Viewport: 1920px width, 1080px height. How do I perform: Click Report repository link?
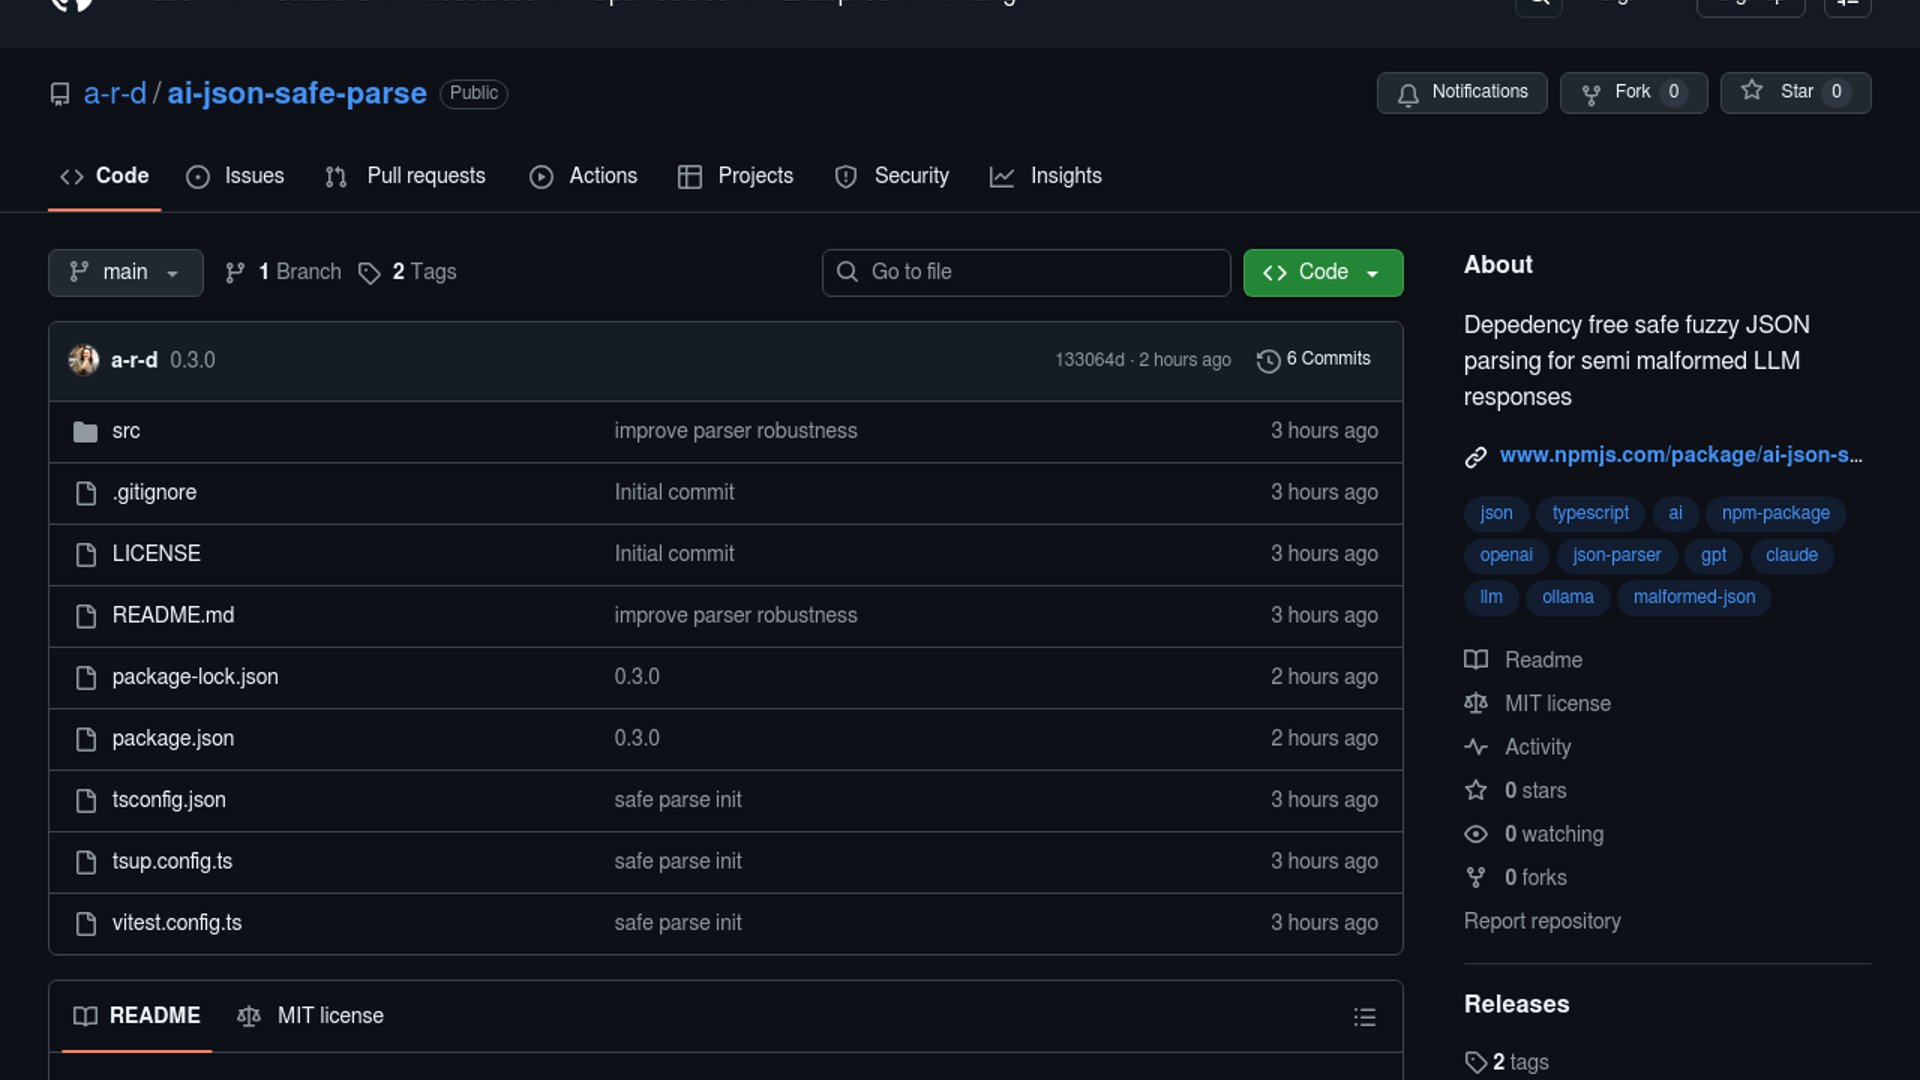(1542, 921)
